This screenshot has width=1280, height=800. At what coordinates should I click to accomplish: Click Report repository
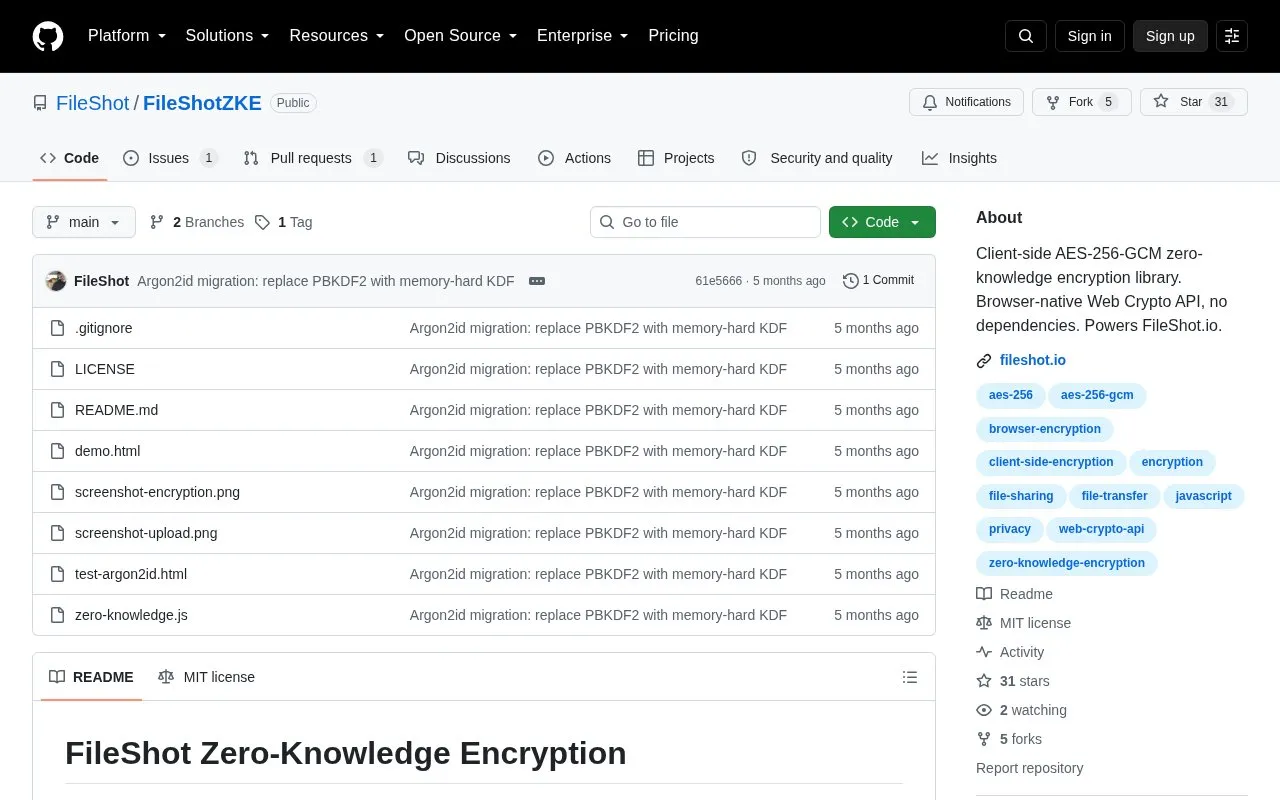[x=1029, y=768]
